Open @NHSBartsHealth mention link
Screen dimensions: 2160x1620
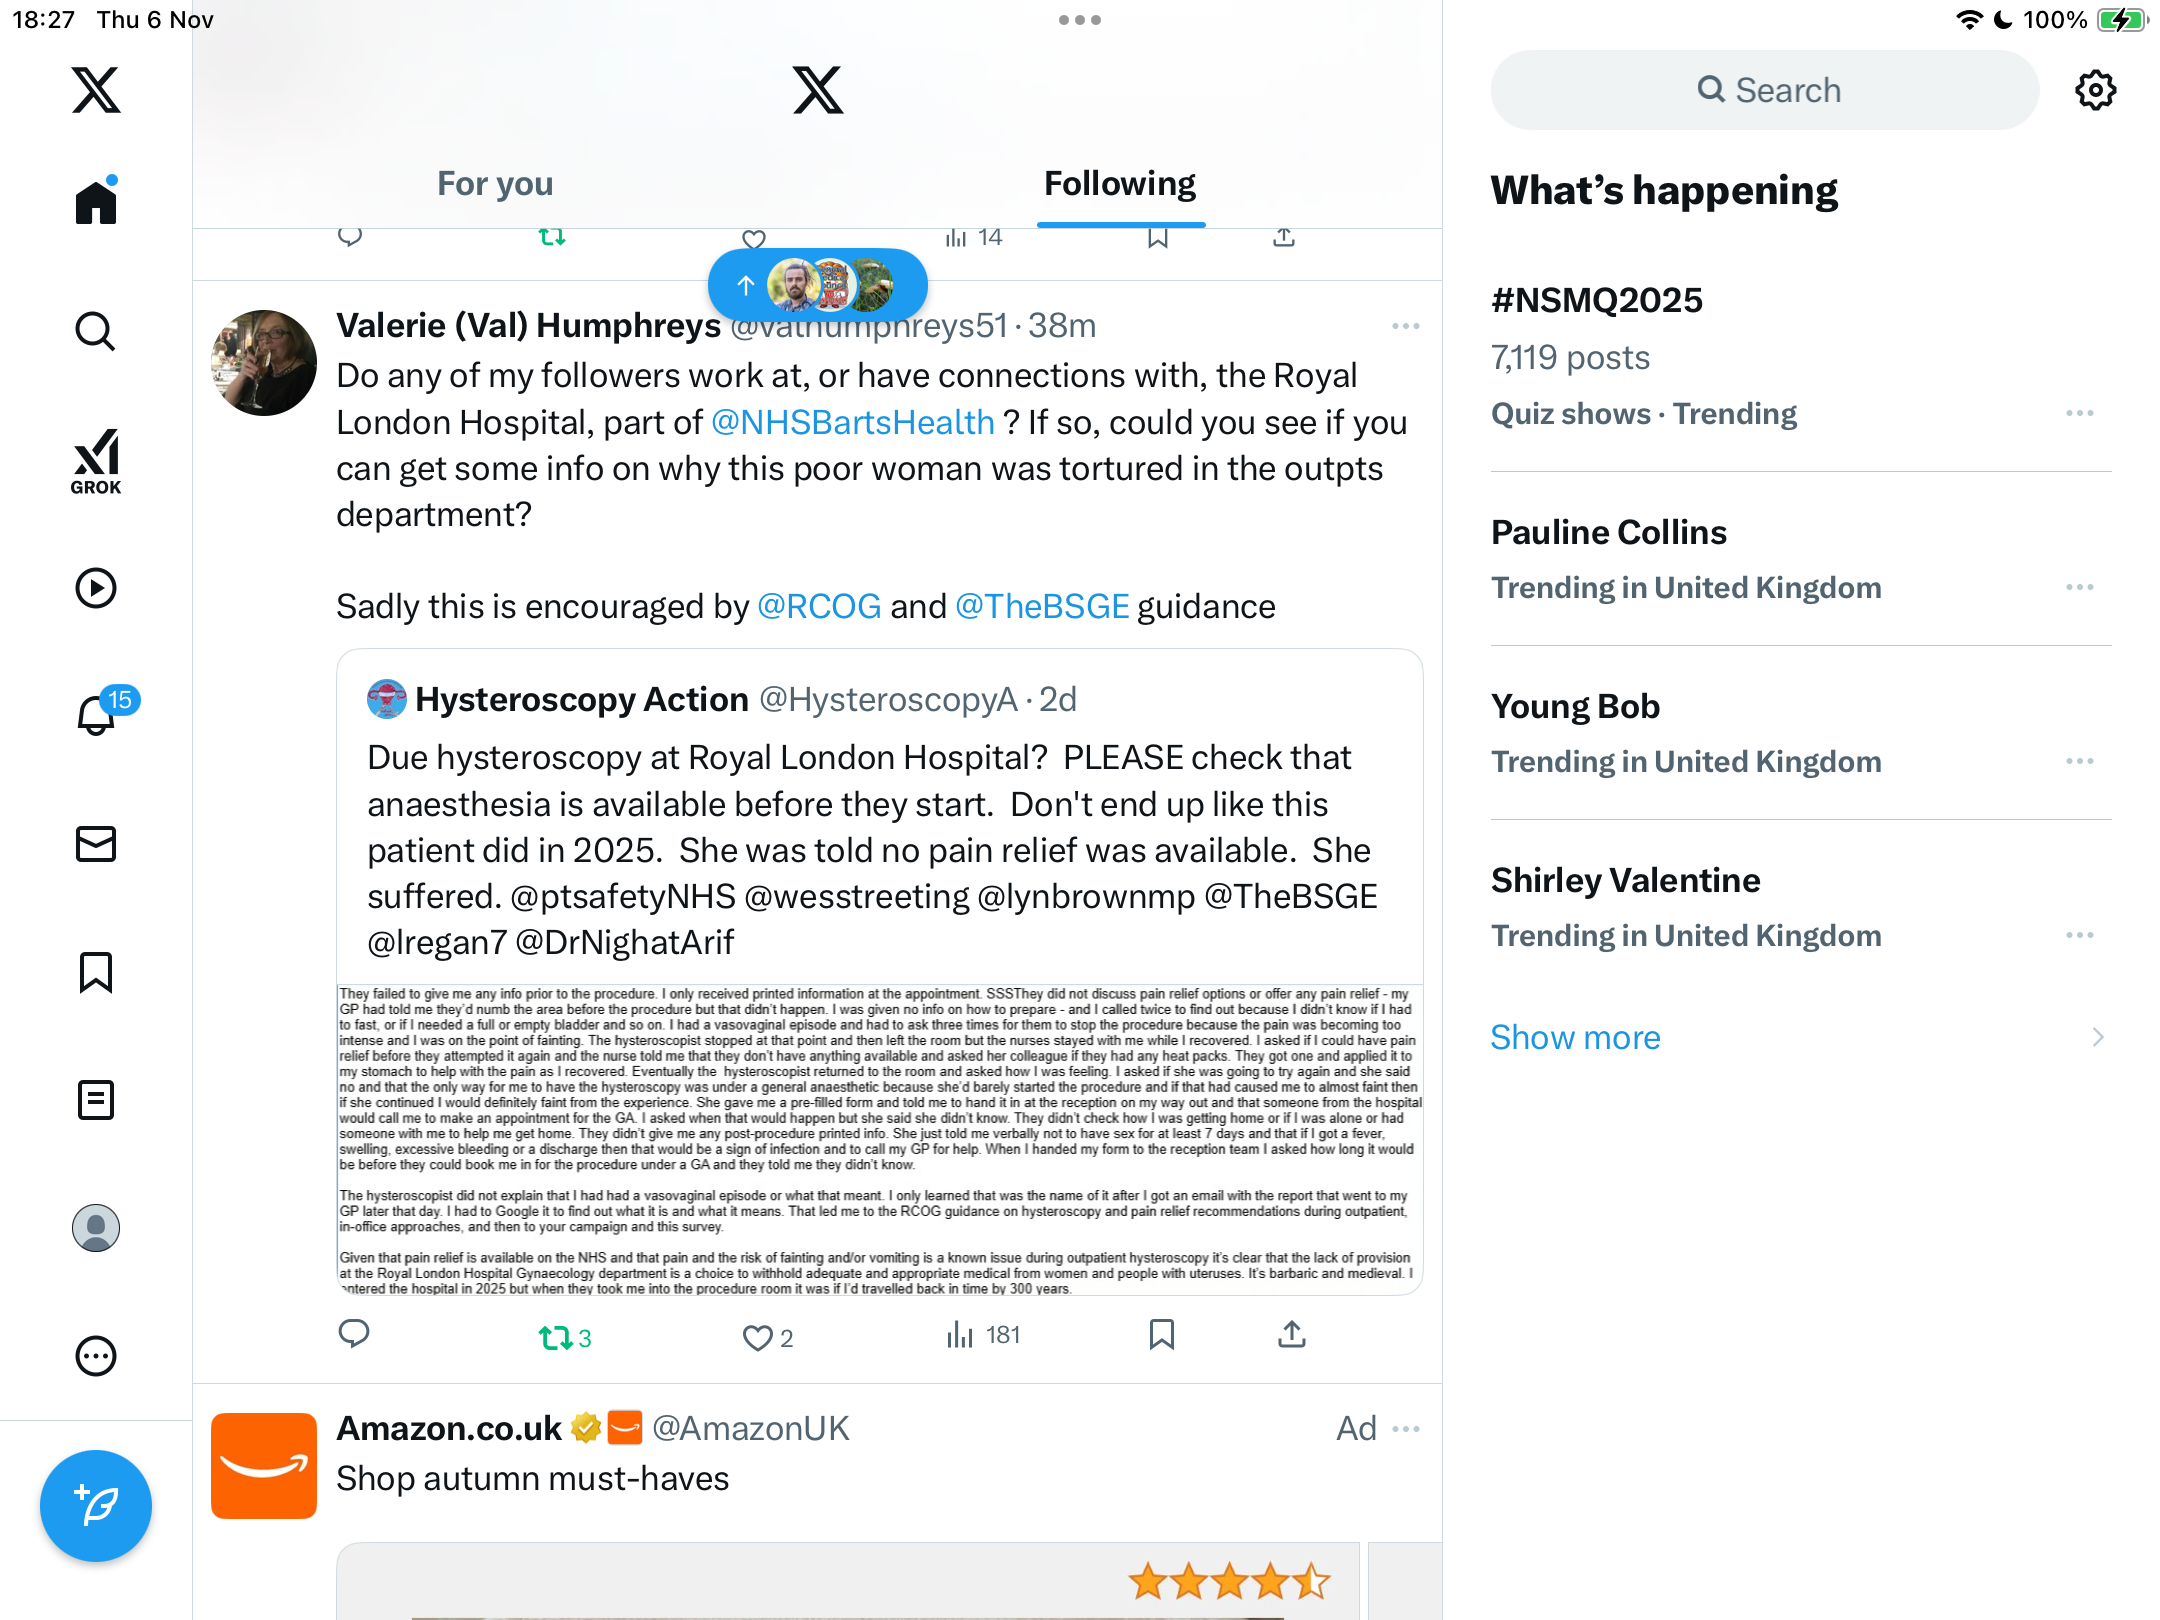coord(852,422)
